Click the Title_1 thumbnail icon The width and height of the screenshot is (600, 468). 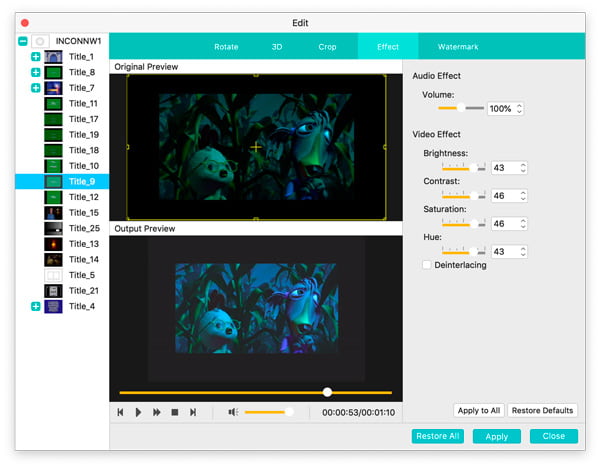[x=53, y=57]
